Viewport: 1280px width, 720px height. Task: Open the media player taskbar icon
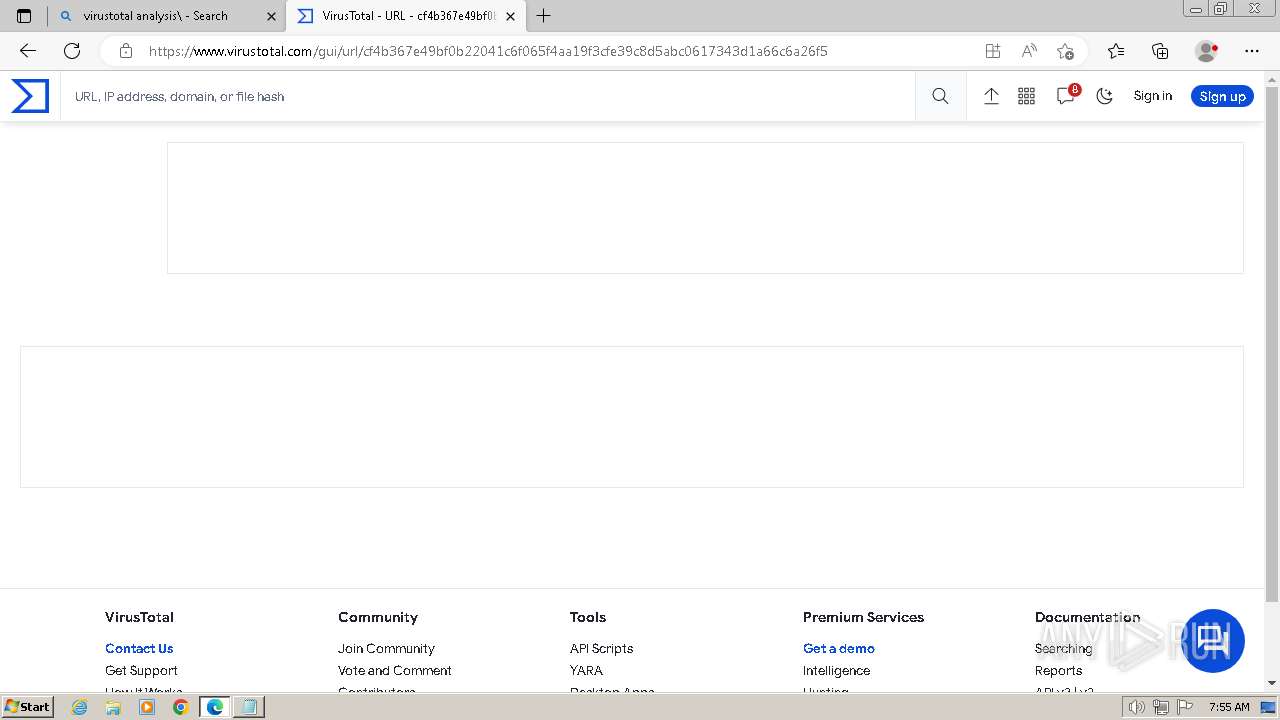point(147,707)
